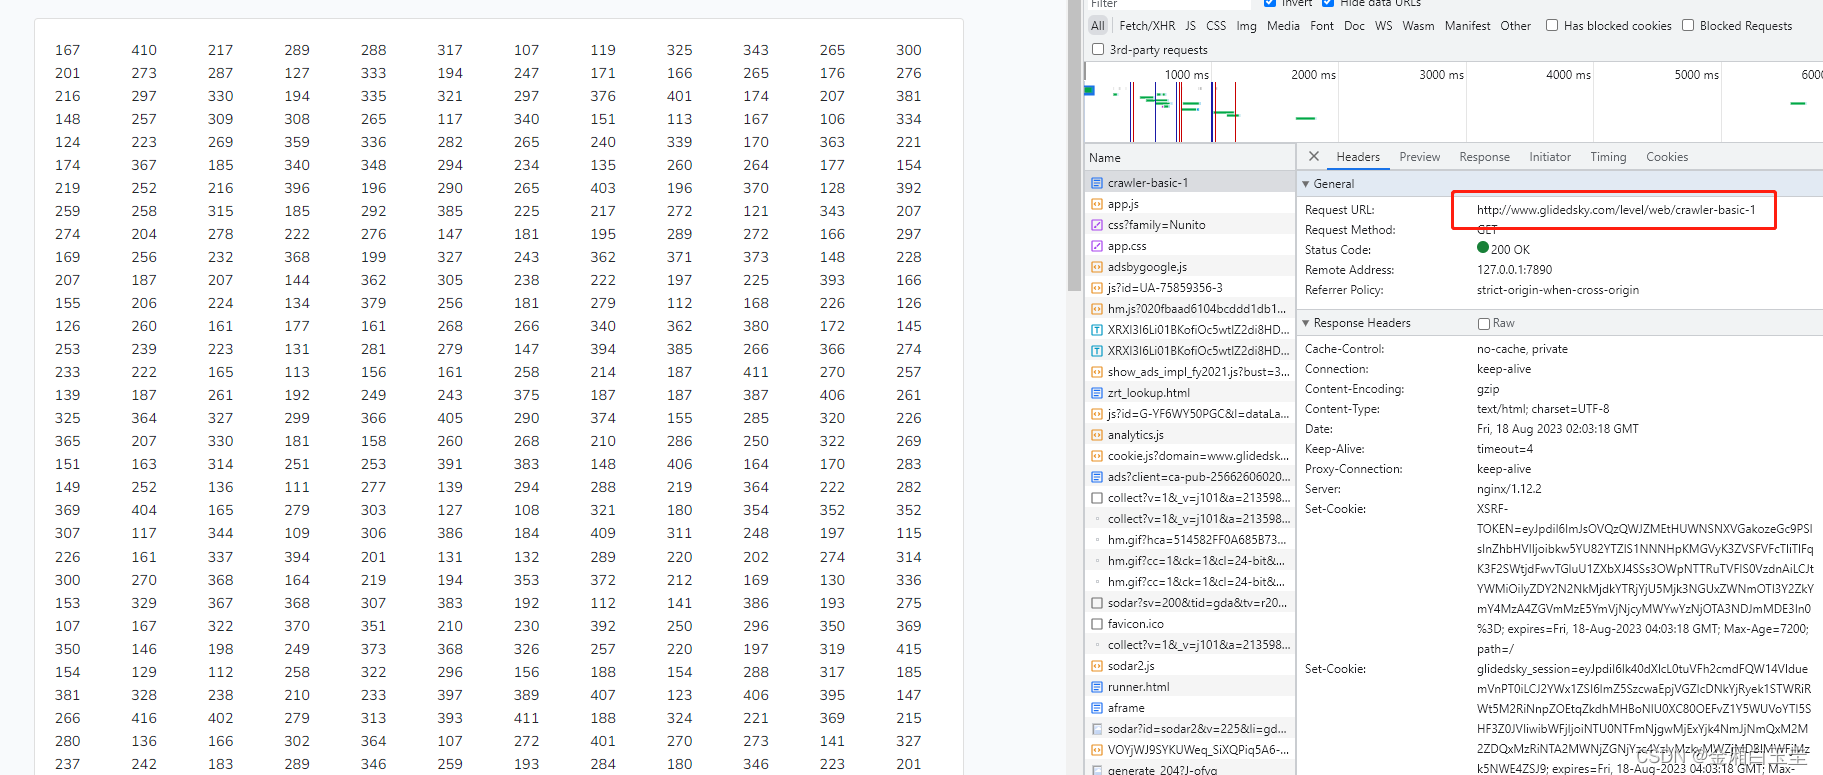
Task: Enable 3rd-party requests checkbox
Action: point(1098,49)
